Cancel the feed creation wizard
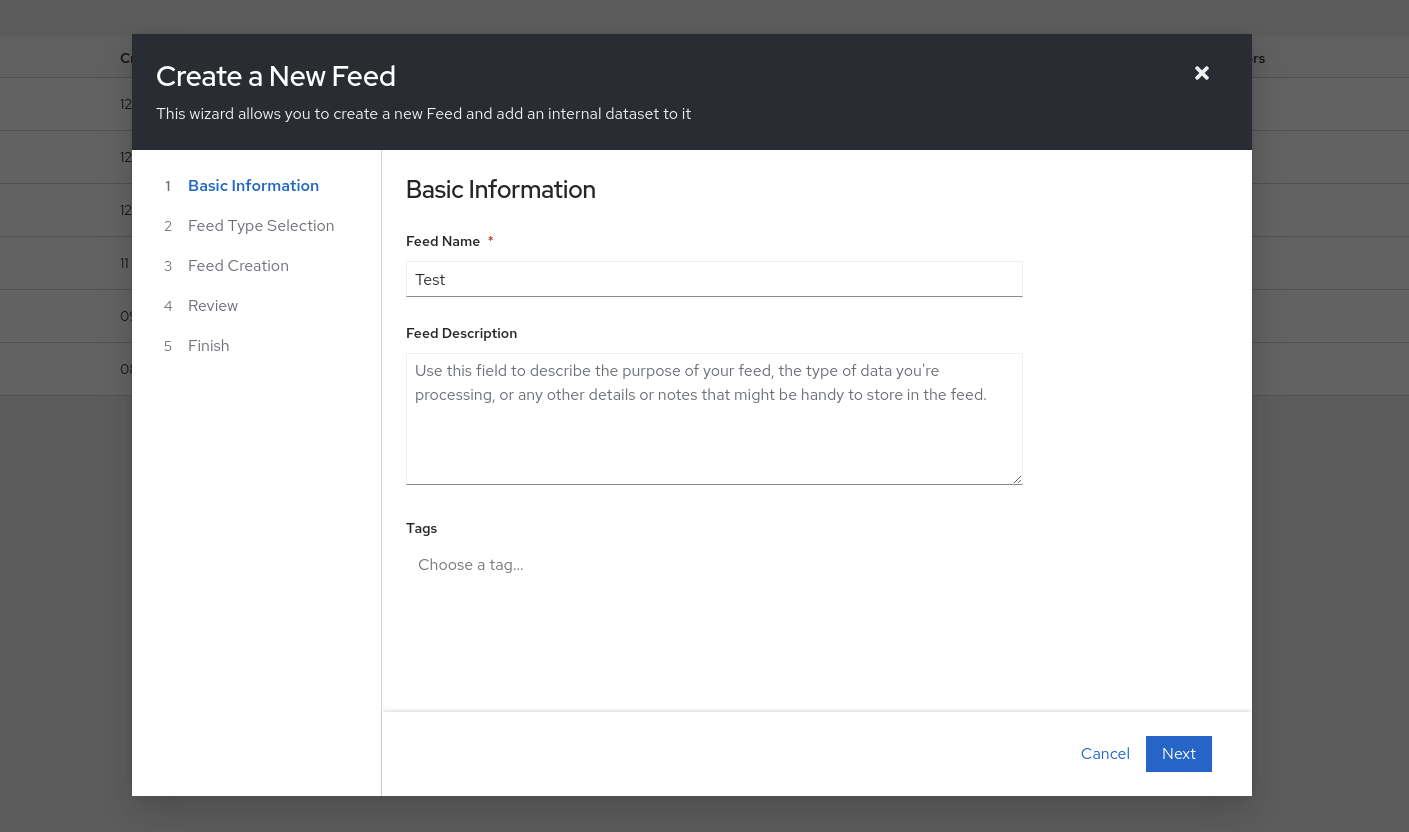Viewport: 1409px width, 832px height. click(x=1105, y=753)
